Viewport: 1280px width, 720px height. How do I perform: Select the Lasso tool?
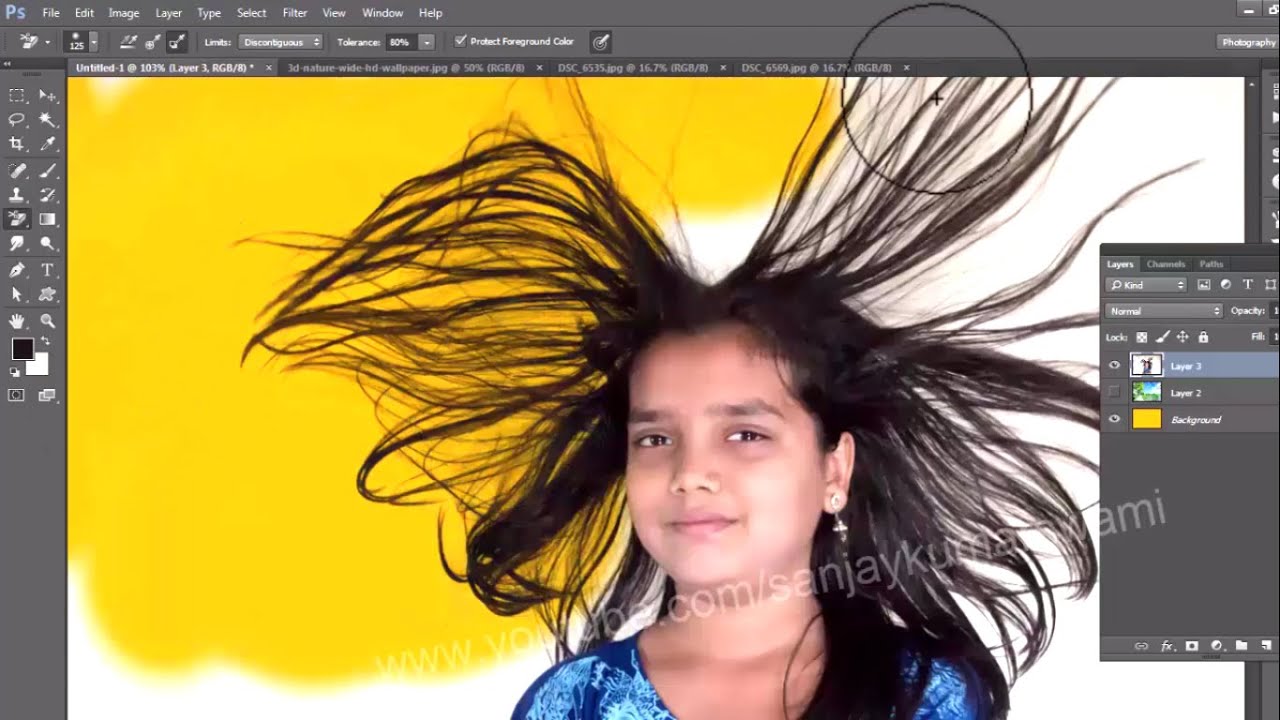pyautogui.click(x=17, y=120)
